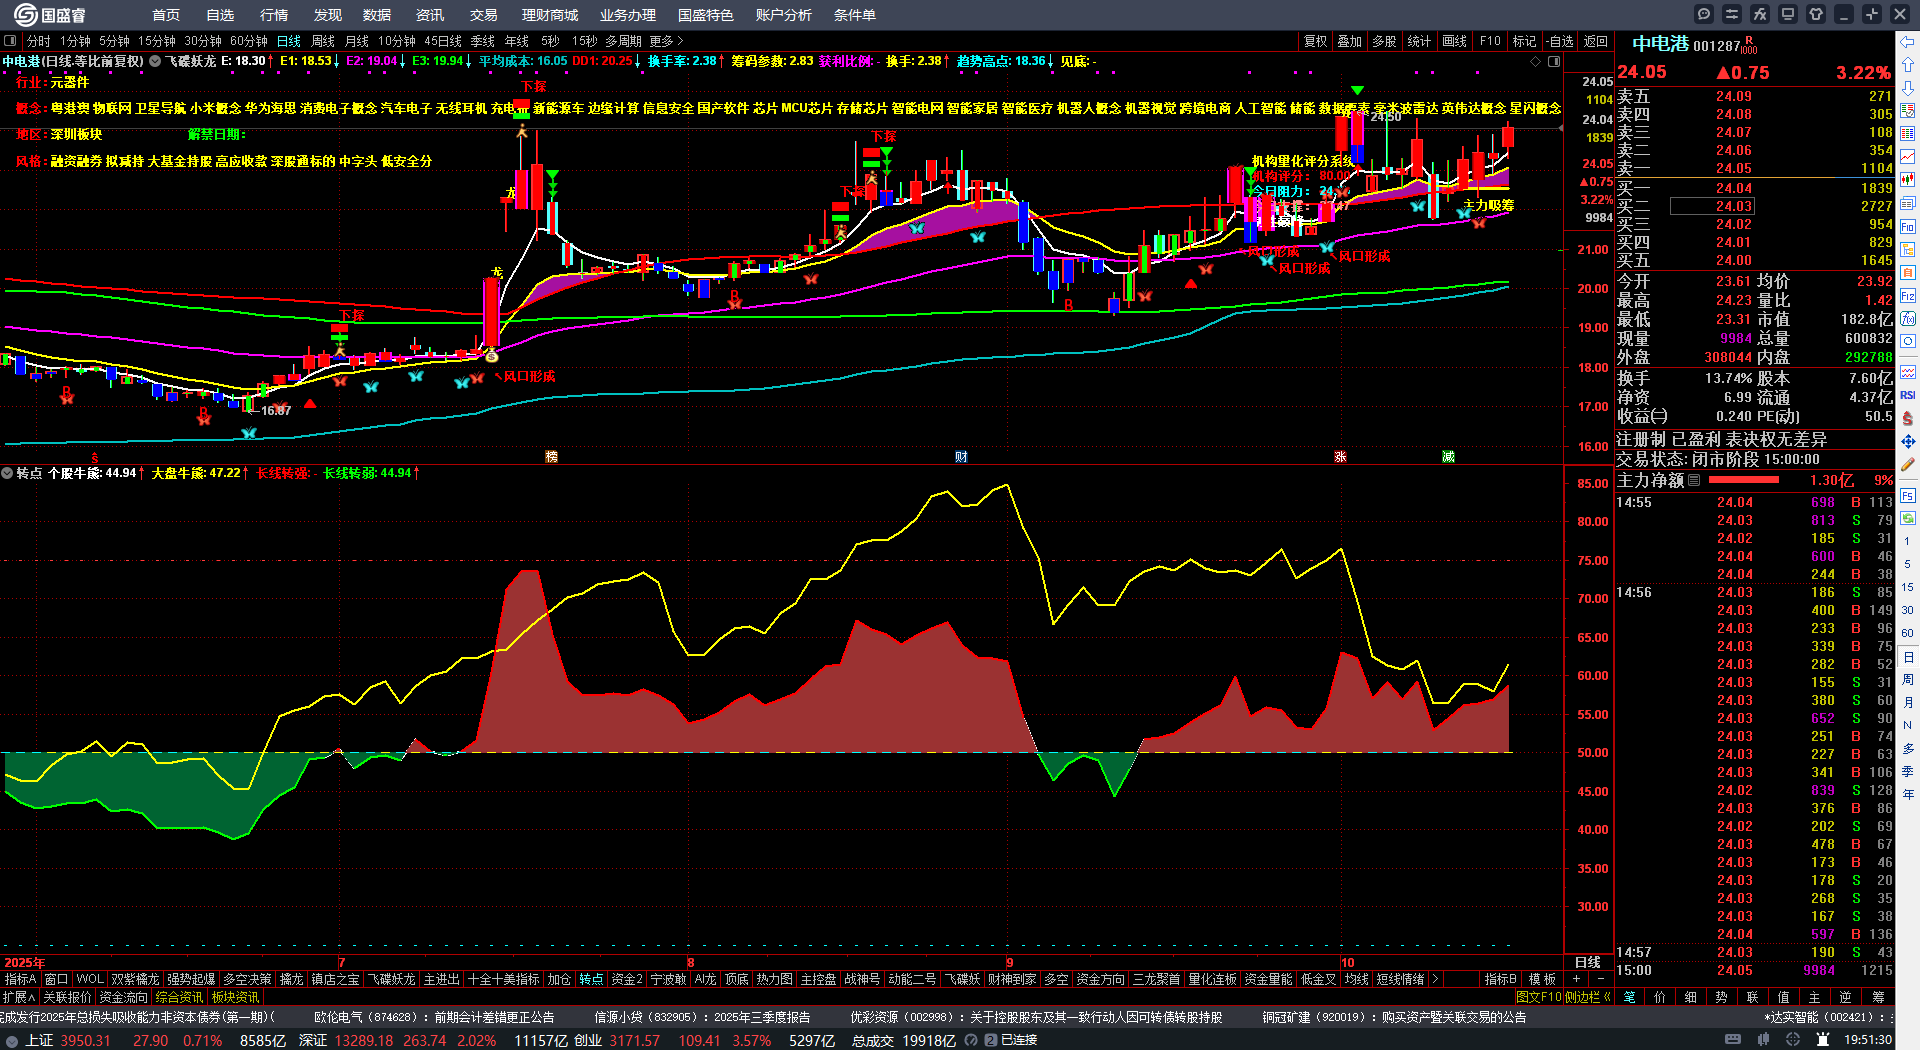Screen dimensions: 1920x1050
Task: Click the F10 button in chart toolbar
Action: [x=1490, y=41]
